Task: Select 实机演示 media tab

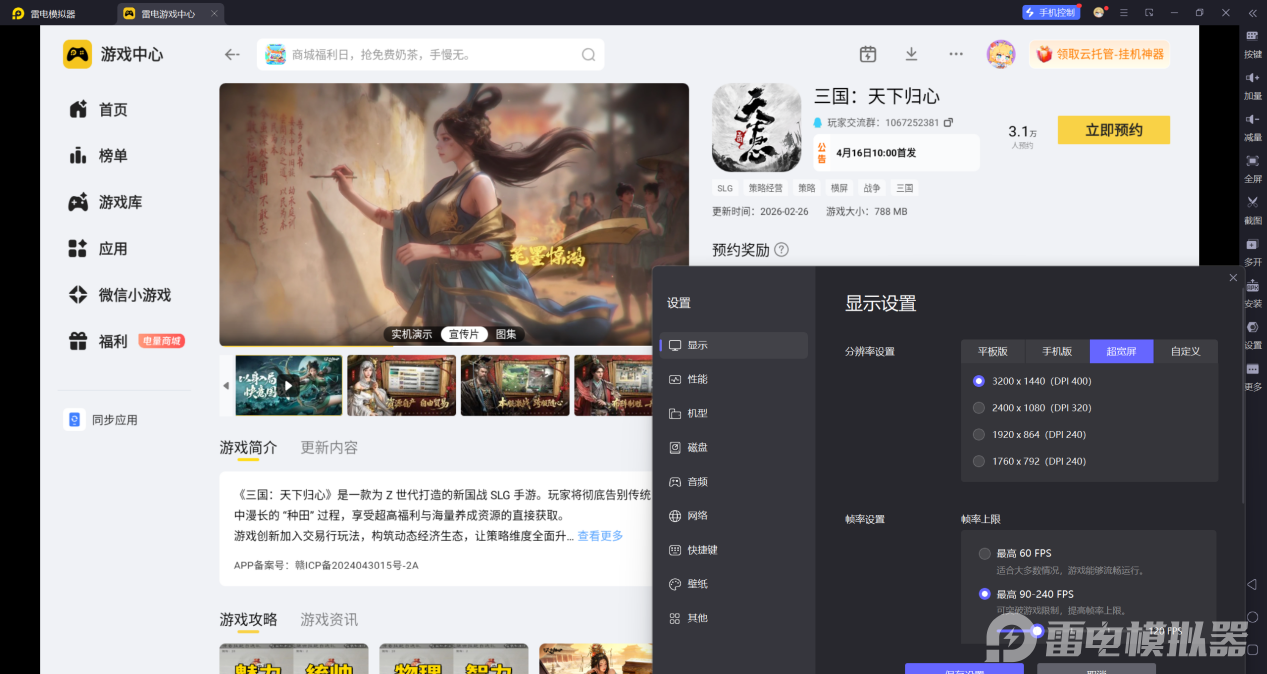Action: point(412,334)
